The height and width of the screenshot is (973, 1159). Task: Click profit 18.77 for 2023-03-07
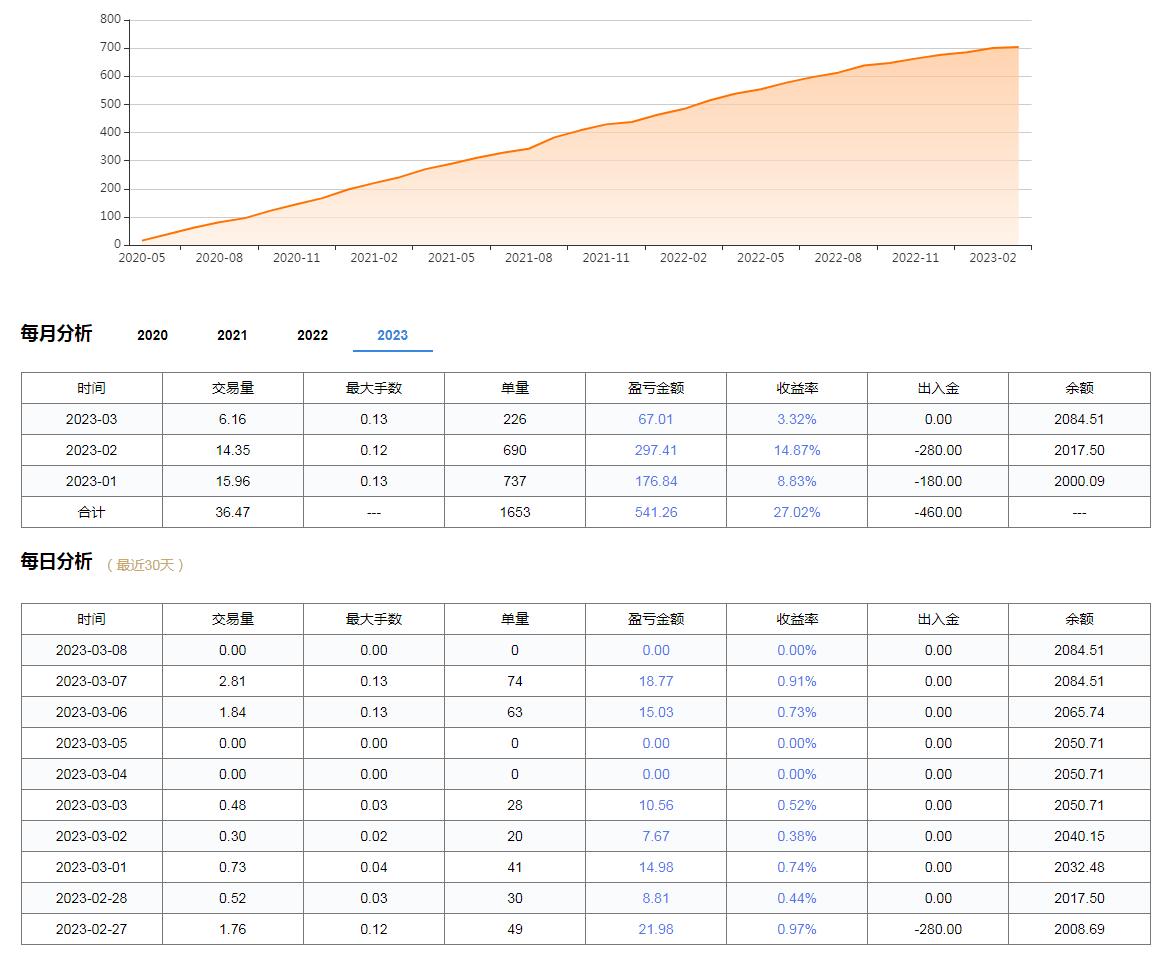[656, 681]
